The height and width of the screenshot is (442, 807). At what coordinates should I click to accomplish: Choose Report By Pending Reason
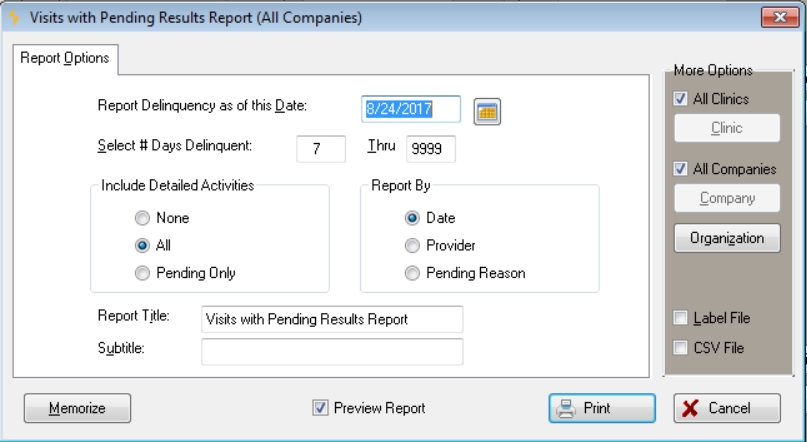412,273
